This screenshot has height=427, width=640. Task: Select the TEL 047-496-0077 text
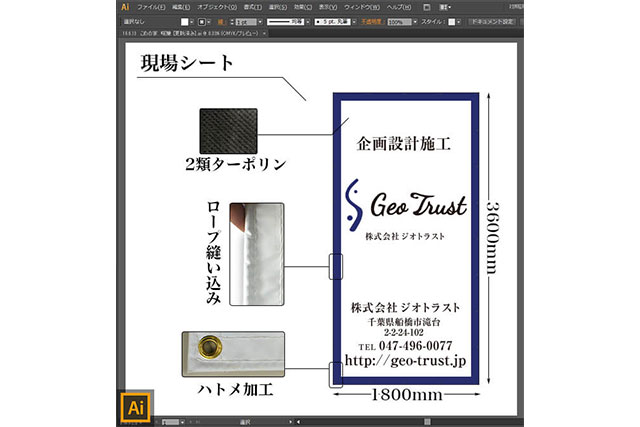405,346
